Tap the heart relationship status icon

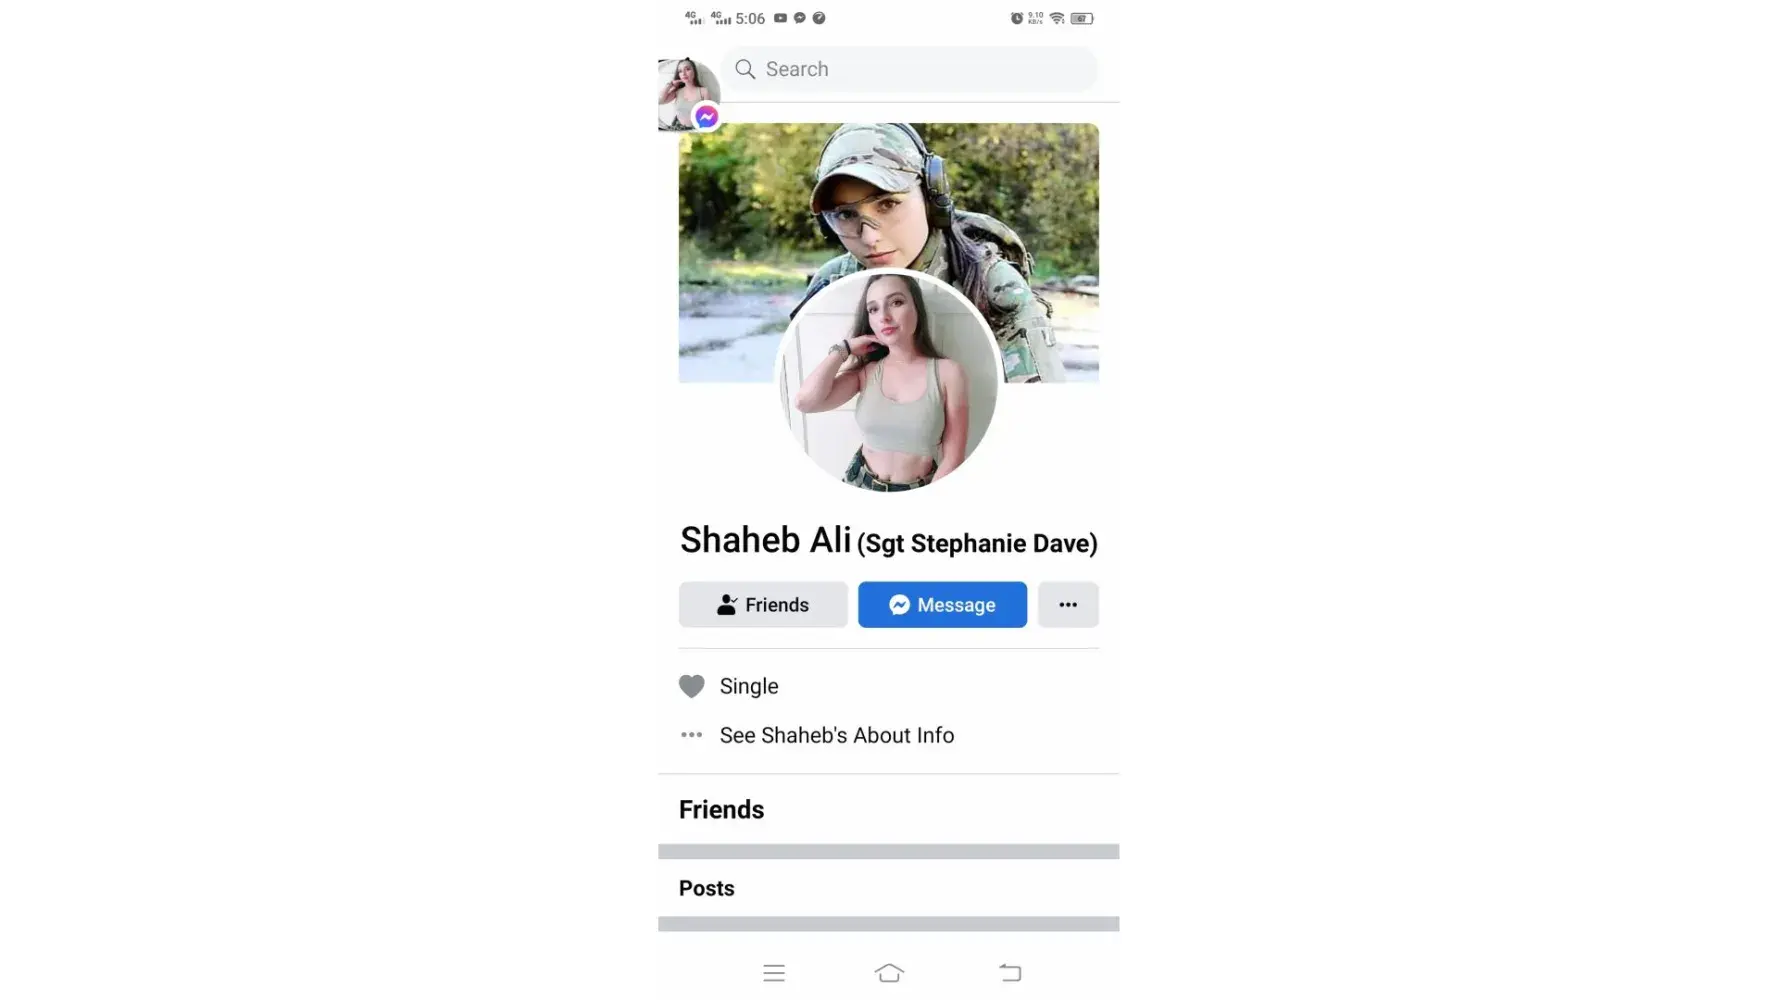691,686
